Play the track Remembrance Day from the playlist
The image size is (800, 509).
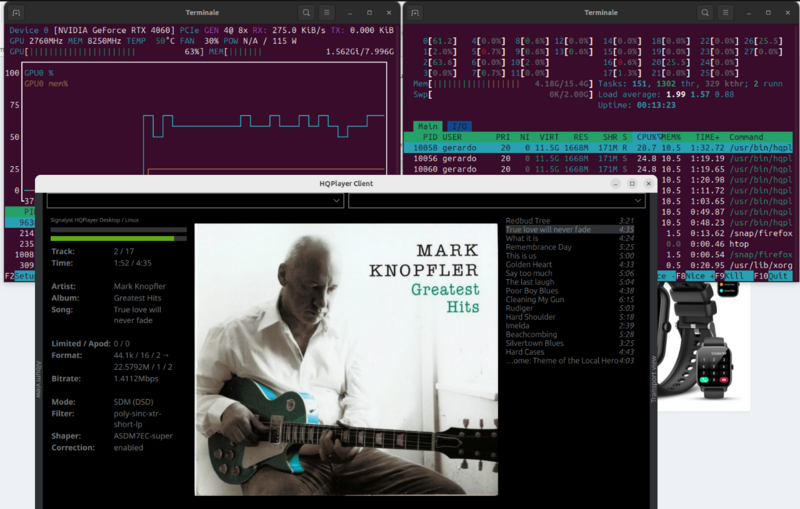[539, 247]
